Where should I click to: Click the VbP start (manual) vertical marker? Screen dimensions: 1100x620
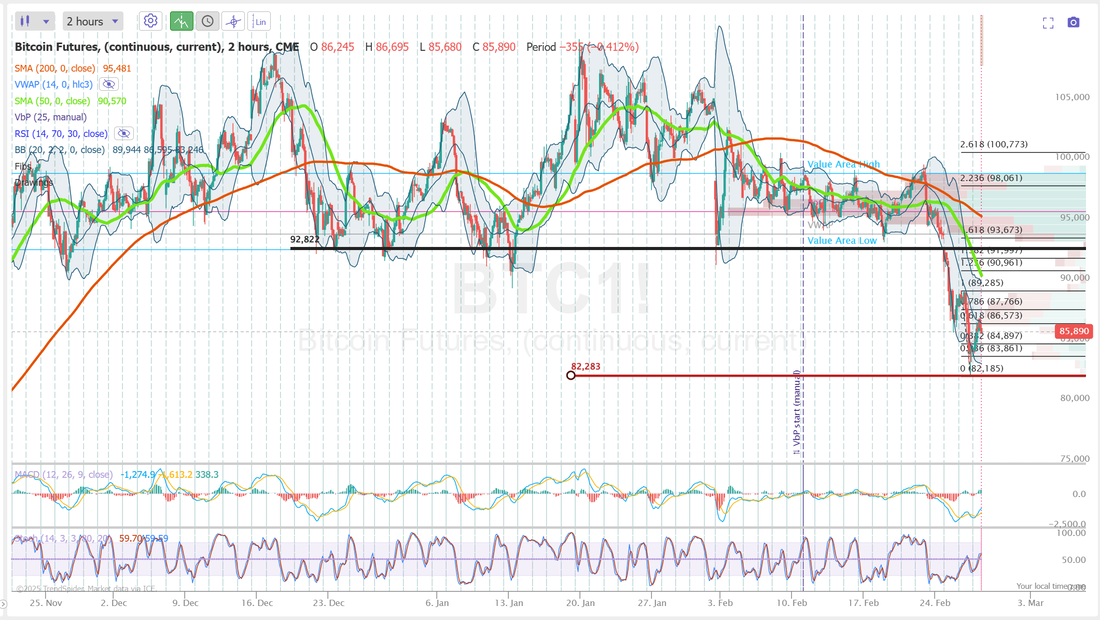798,412
